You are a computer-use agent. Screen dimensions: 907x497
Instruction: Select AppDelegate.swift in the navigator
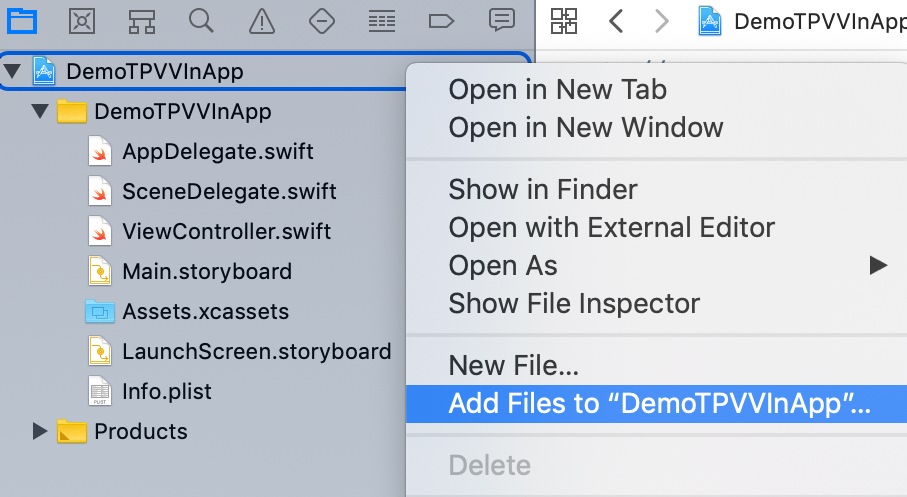click(x=217, y=151)
